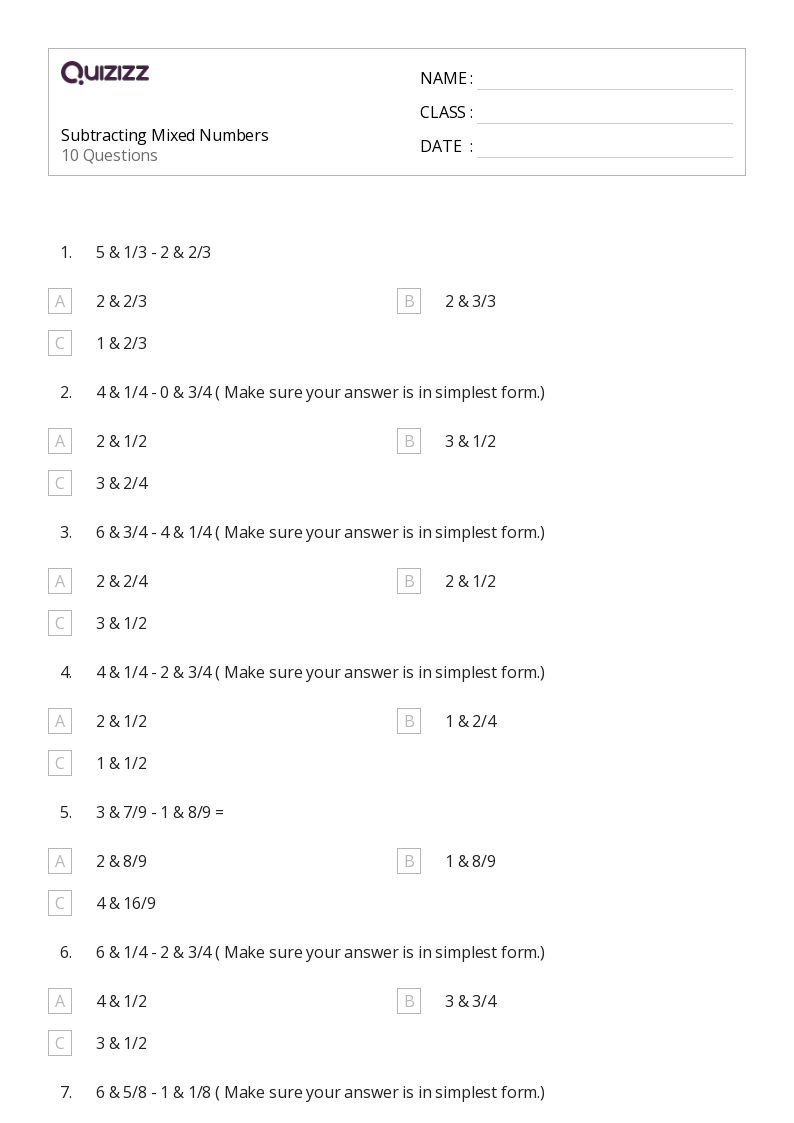Select answer A for question 1
This screenshot has width=794, height=1123.
[x=60, y=302]
